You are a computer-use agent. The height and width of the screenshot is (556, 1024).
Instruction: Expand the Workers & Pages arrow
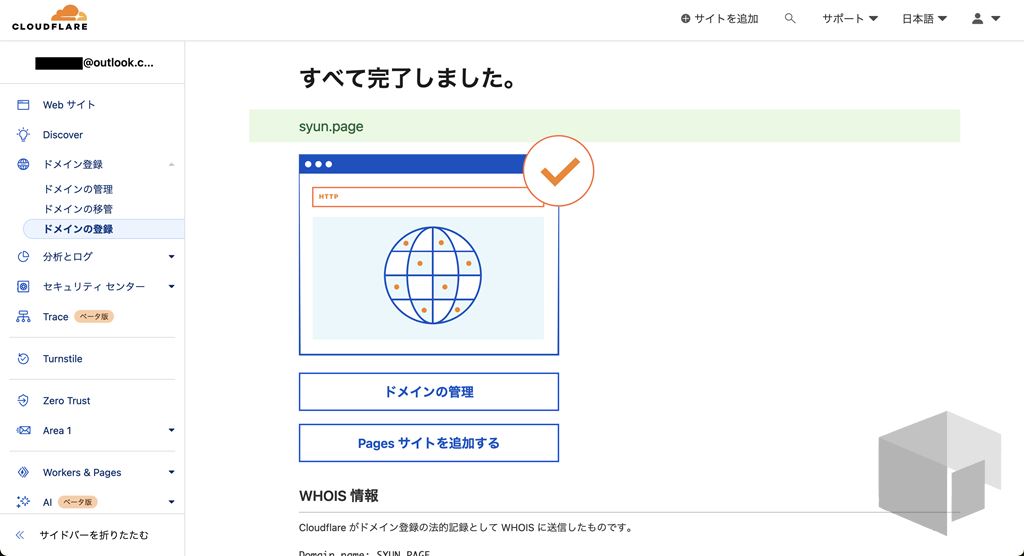(x=171, y=472)
